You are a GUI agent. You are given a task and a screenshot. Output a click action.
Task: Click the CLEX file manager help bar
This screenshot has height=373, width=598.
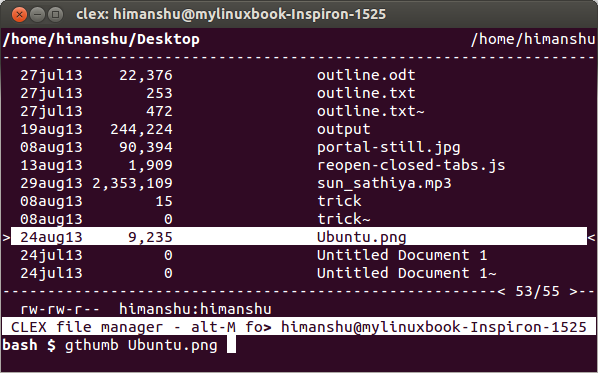click(299, 327)
